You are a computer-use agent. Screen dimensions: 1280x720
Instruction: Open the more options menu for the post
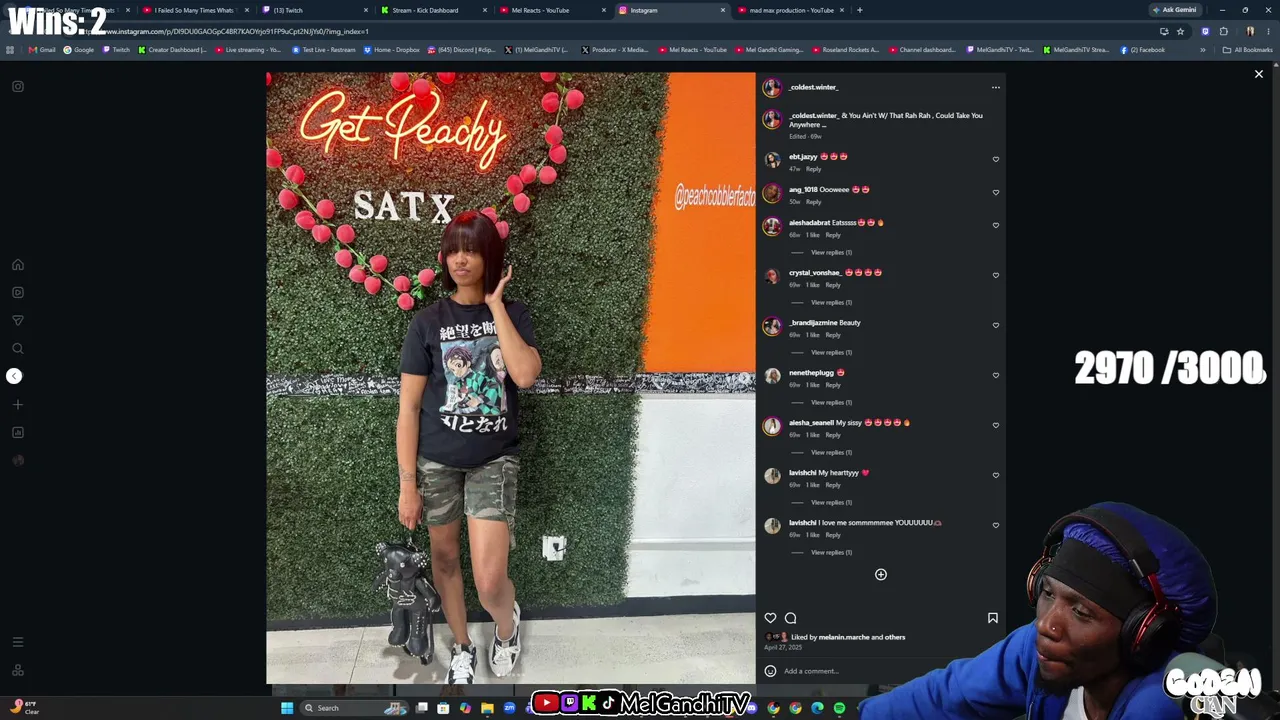(995, 88)
